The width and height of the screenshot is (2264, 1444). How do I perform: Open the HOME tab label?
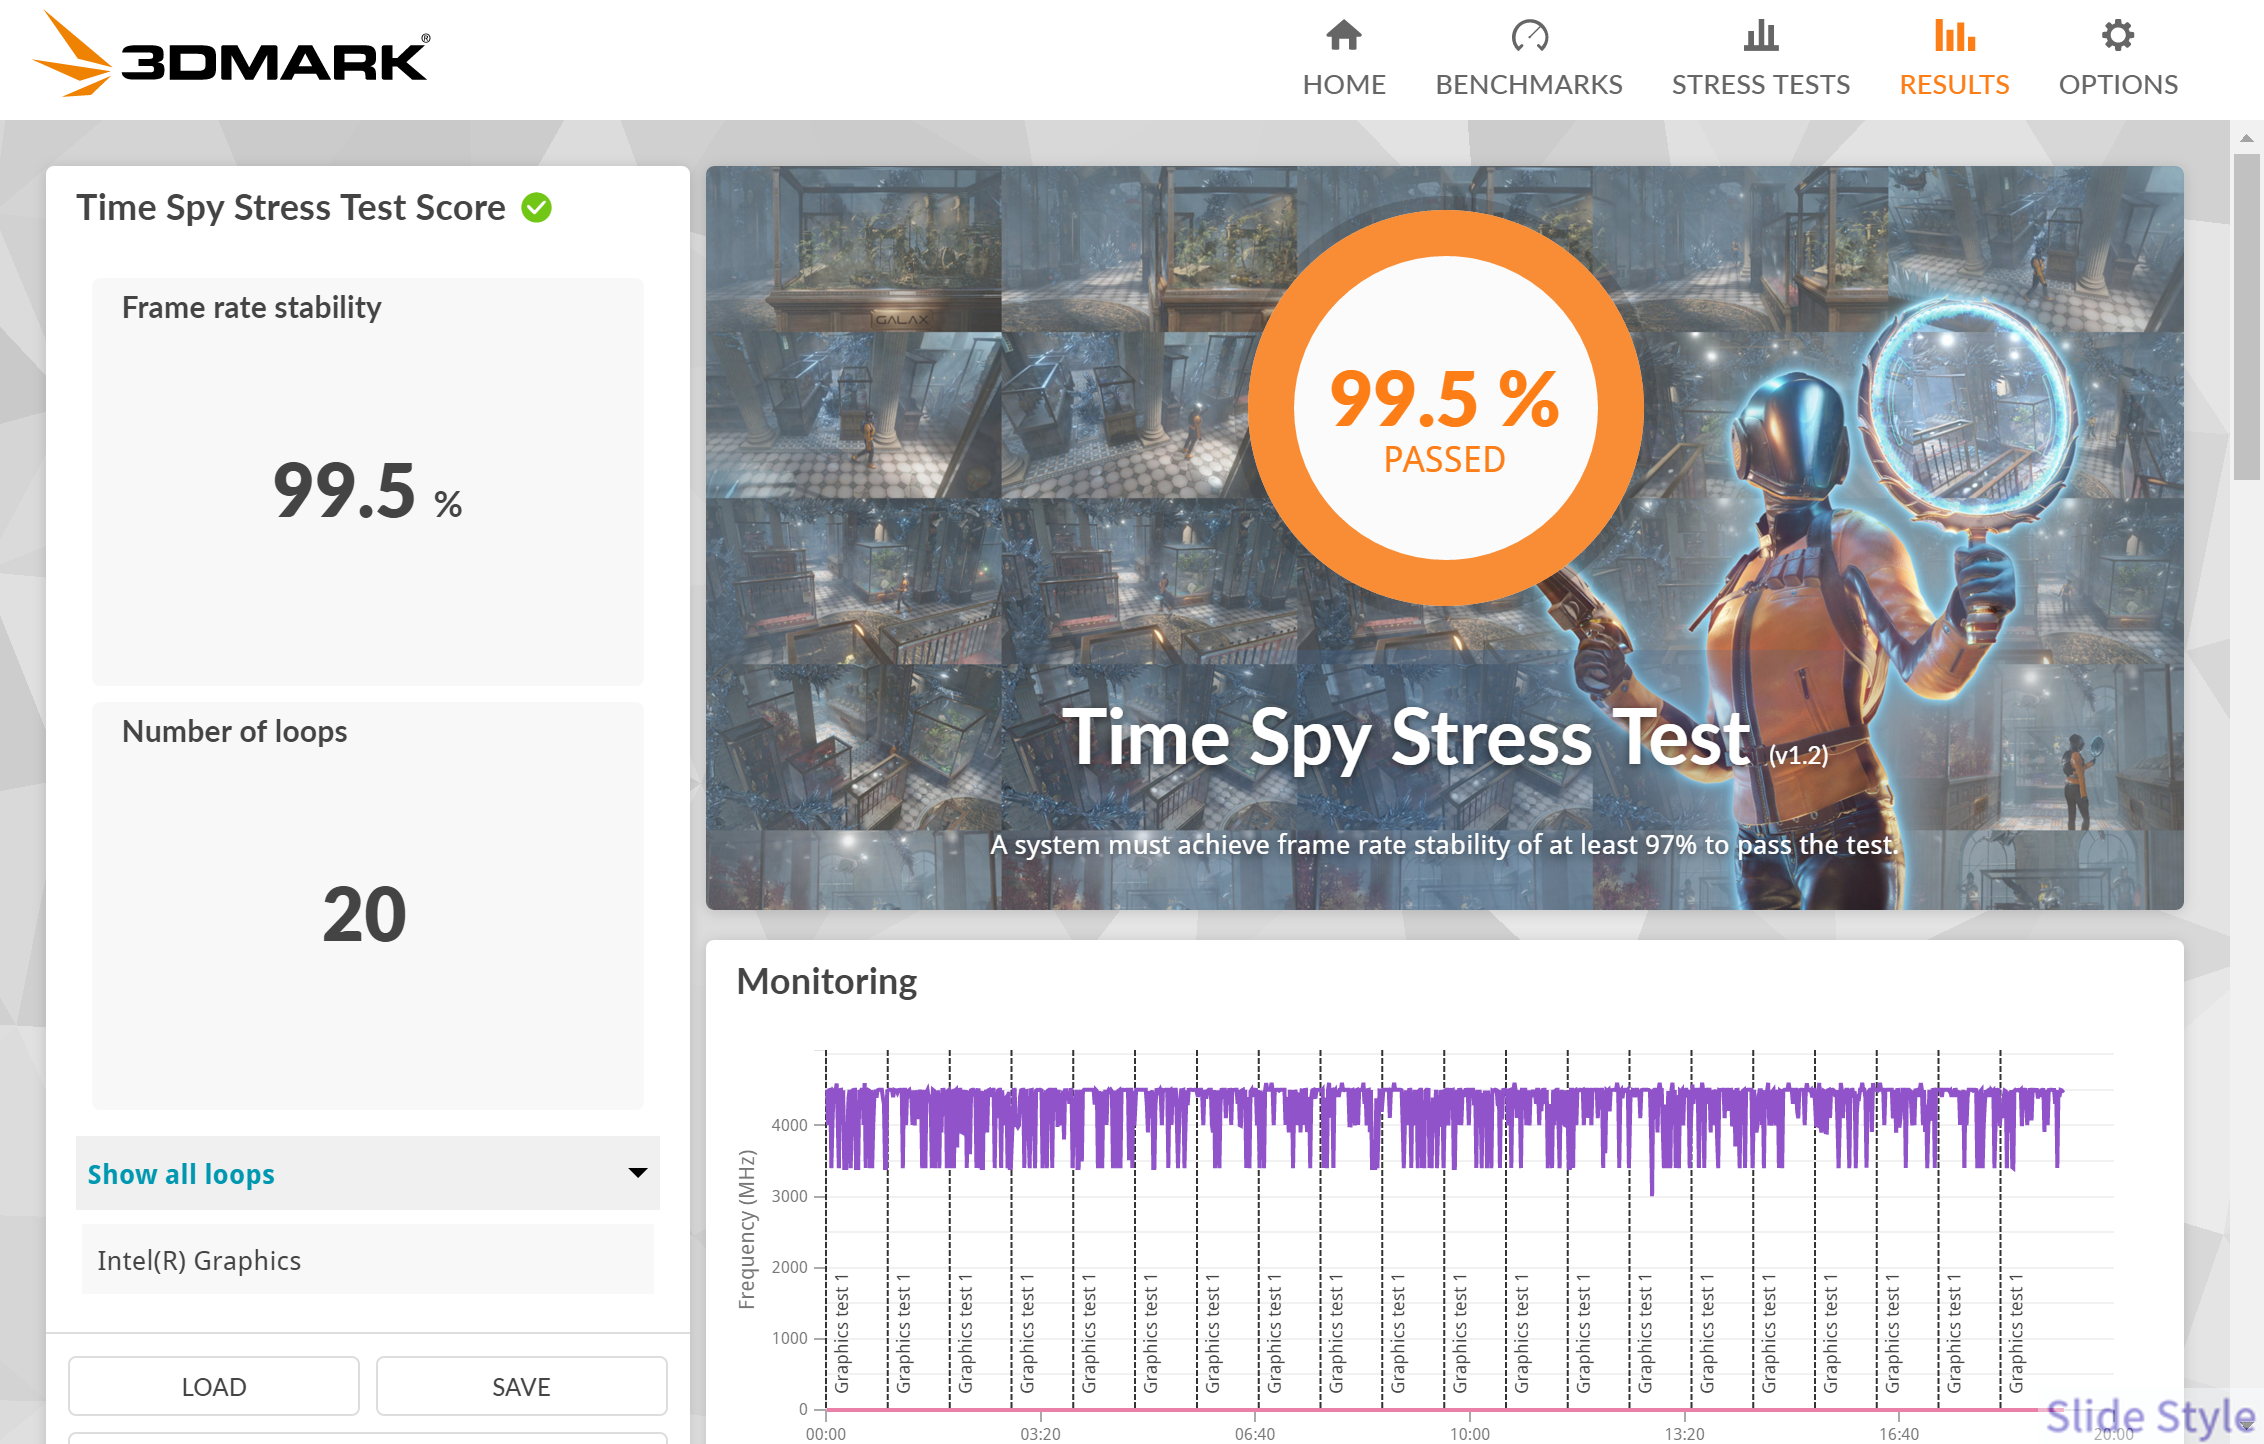click(x=1343, y=85)
